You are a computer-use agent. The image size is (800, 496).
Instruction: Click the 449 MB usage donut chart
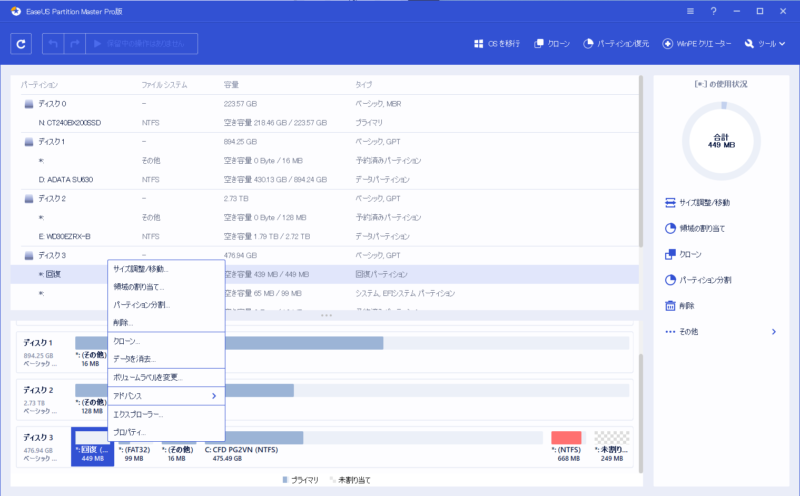coord(721,141)
